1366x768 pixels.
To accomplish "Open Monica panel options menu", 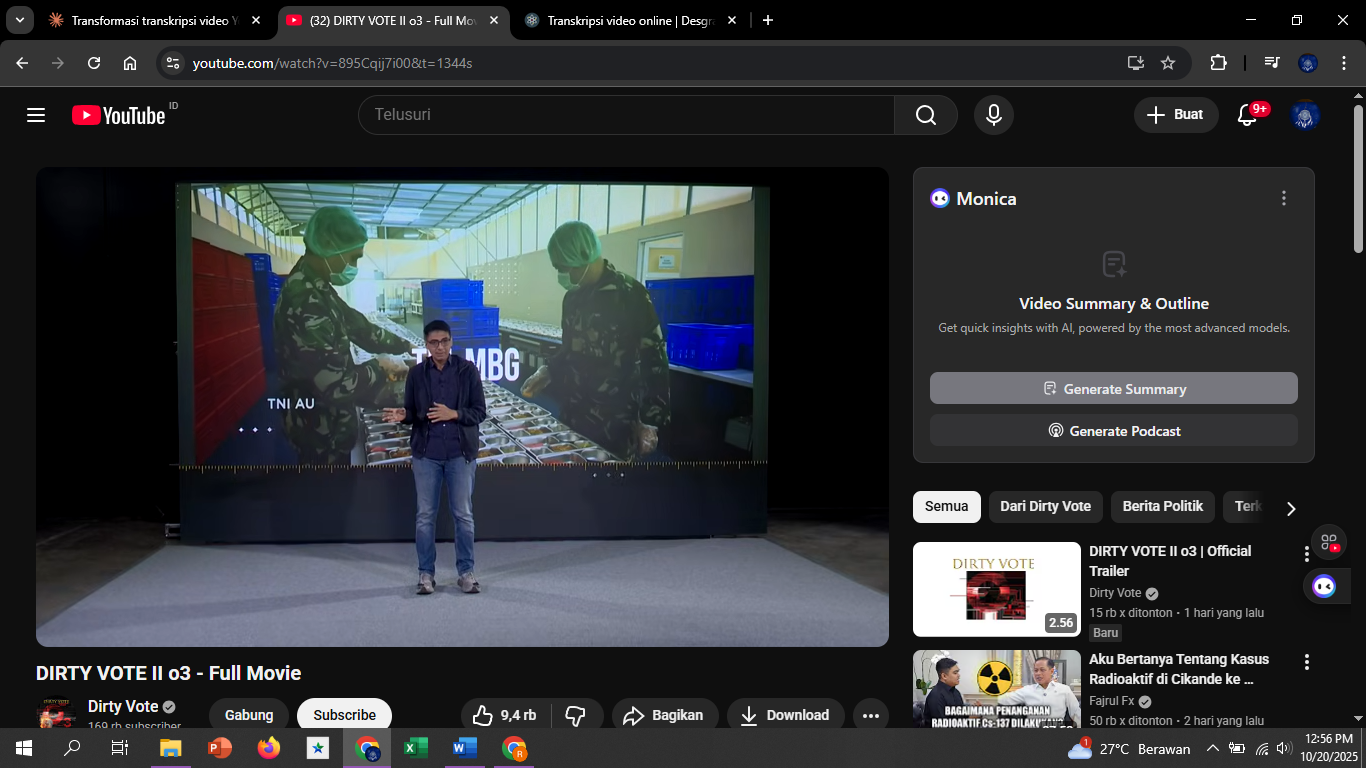I will [1284, 198].
